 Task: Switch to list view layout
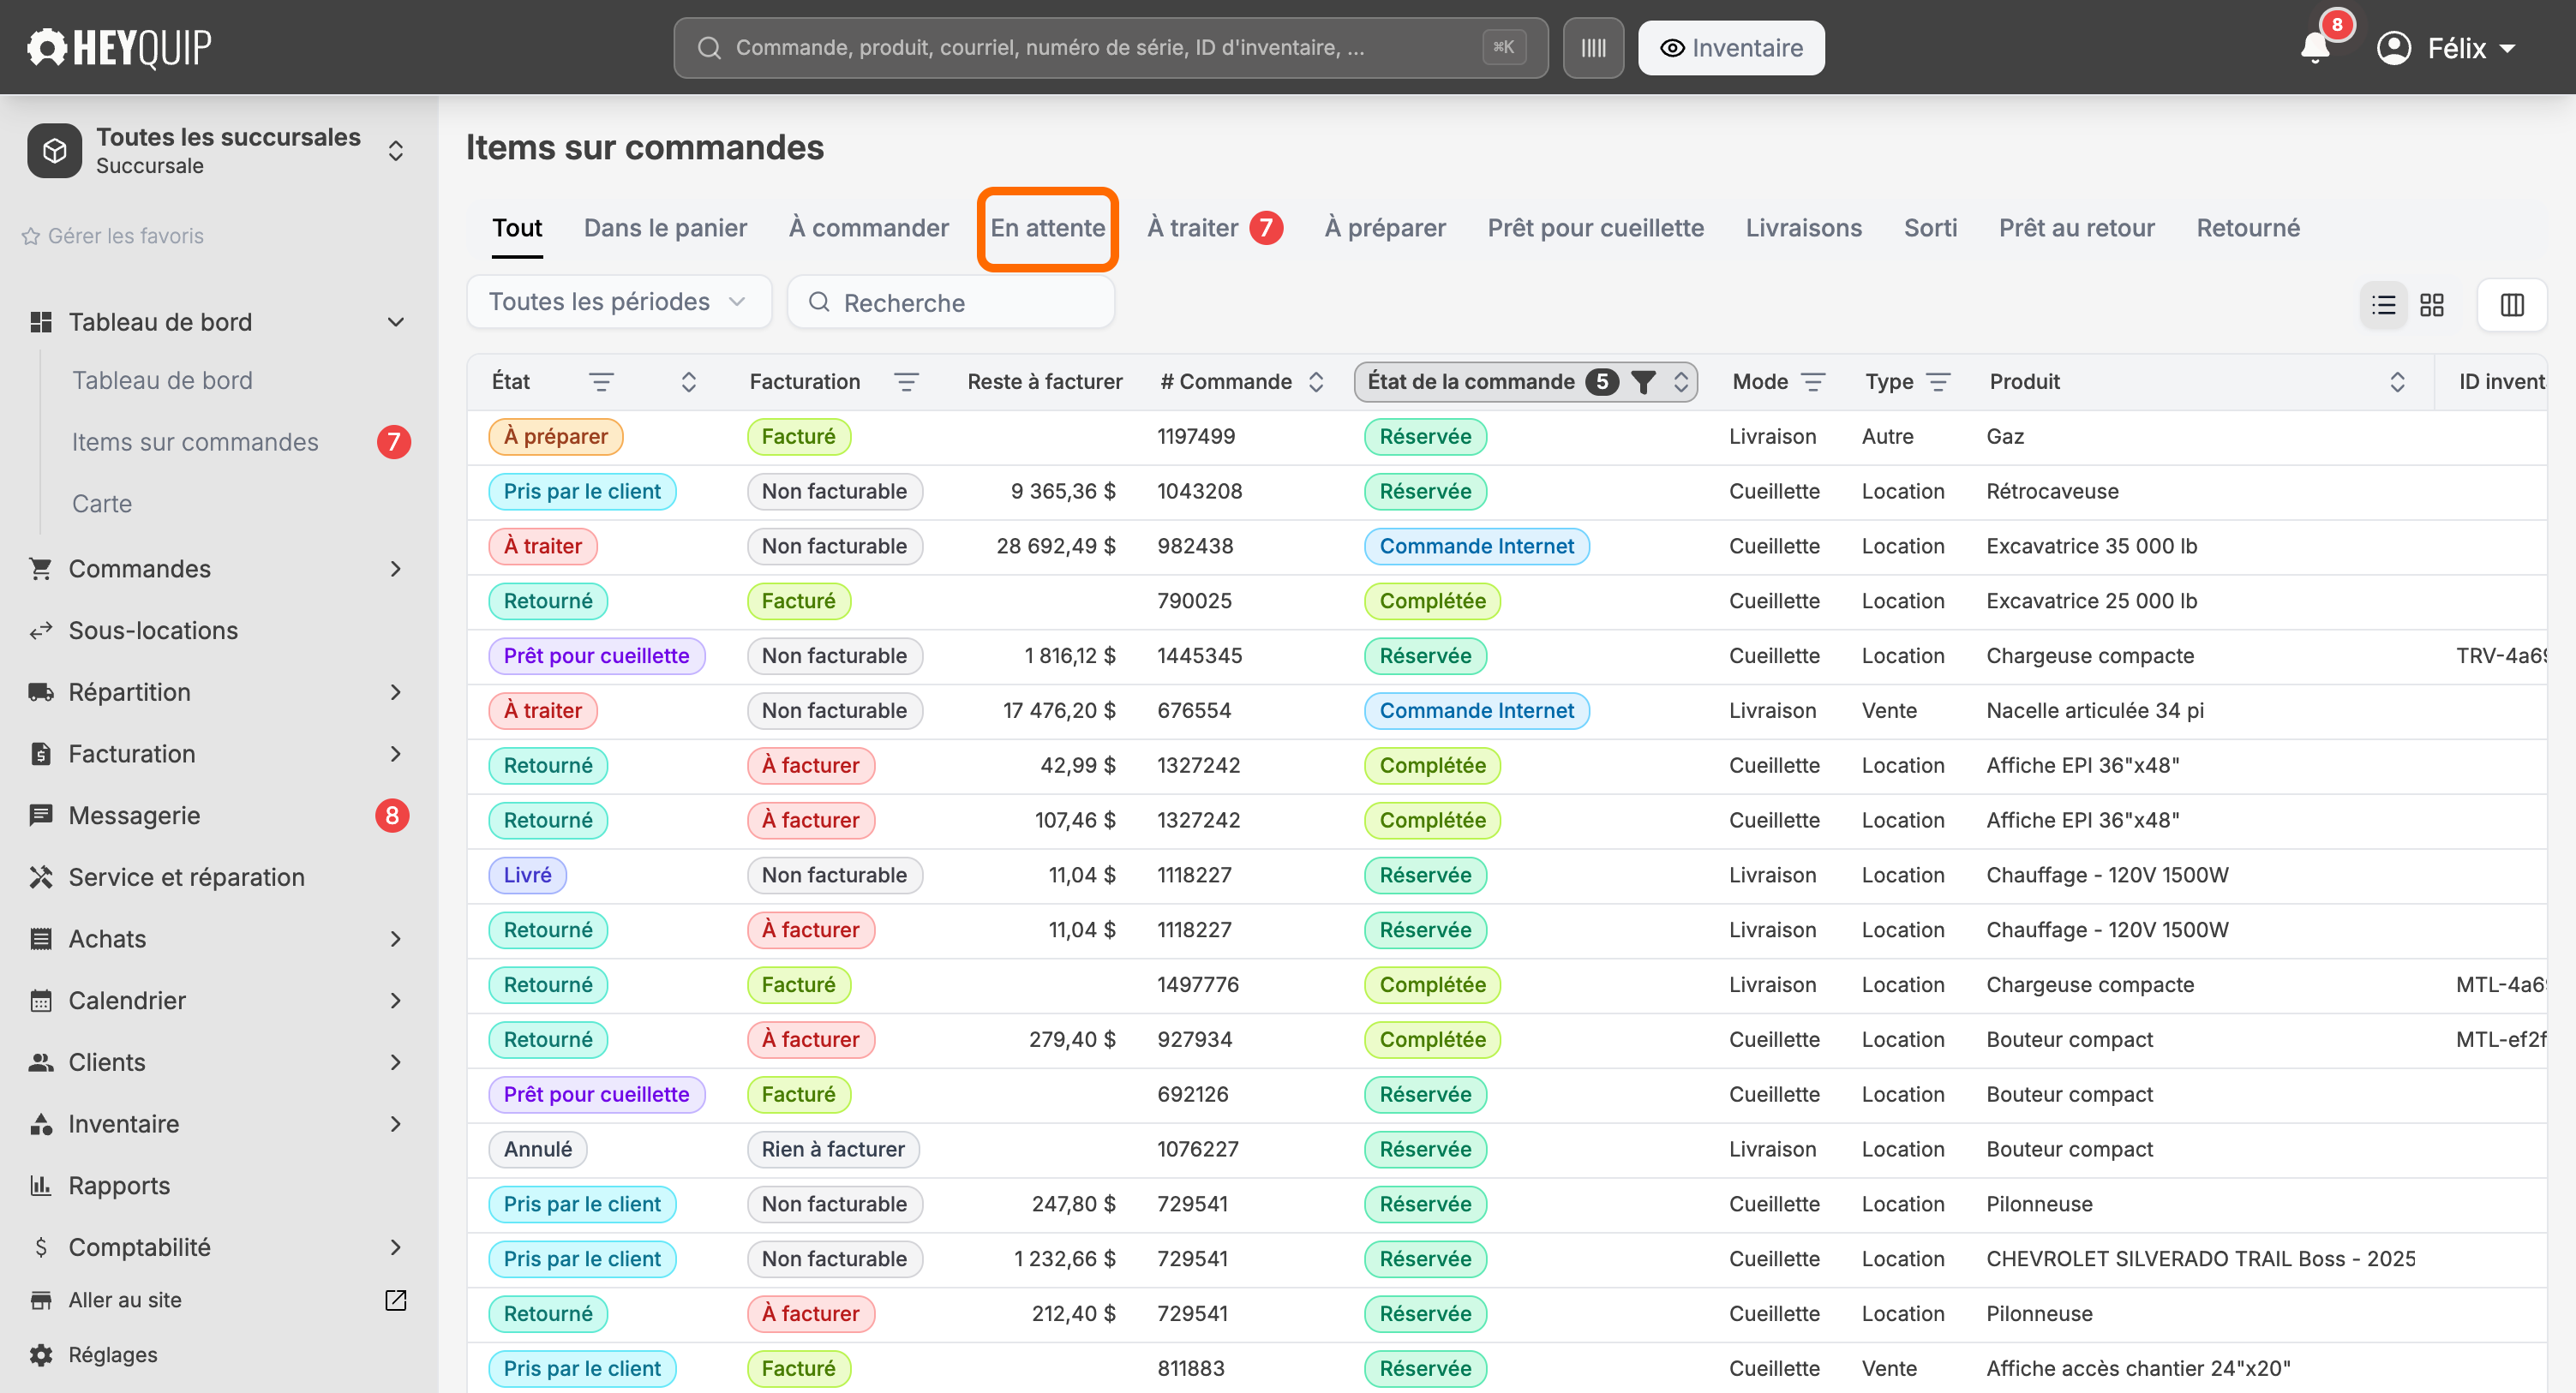point(2384,304)
